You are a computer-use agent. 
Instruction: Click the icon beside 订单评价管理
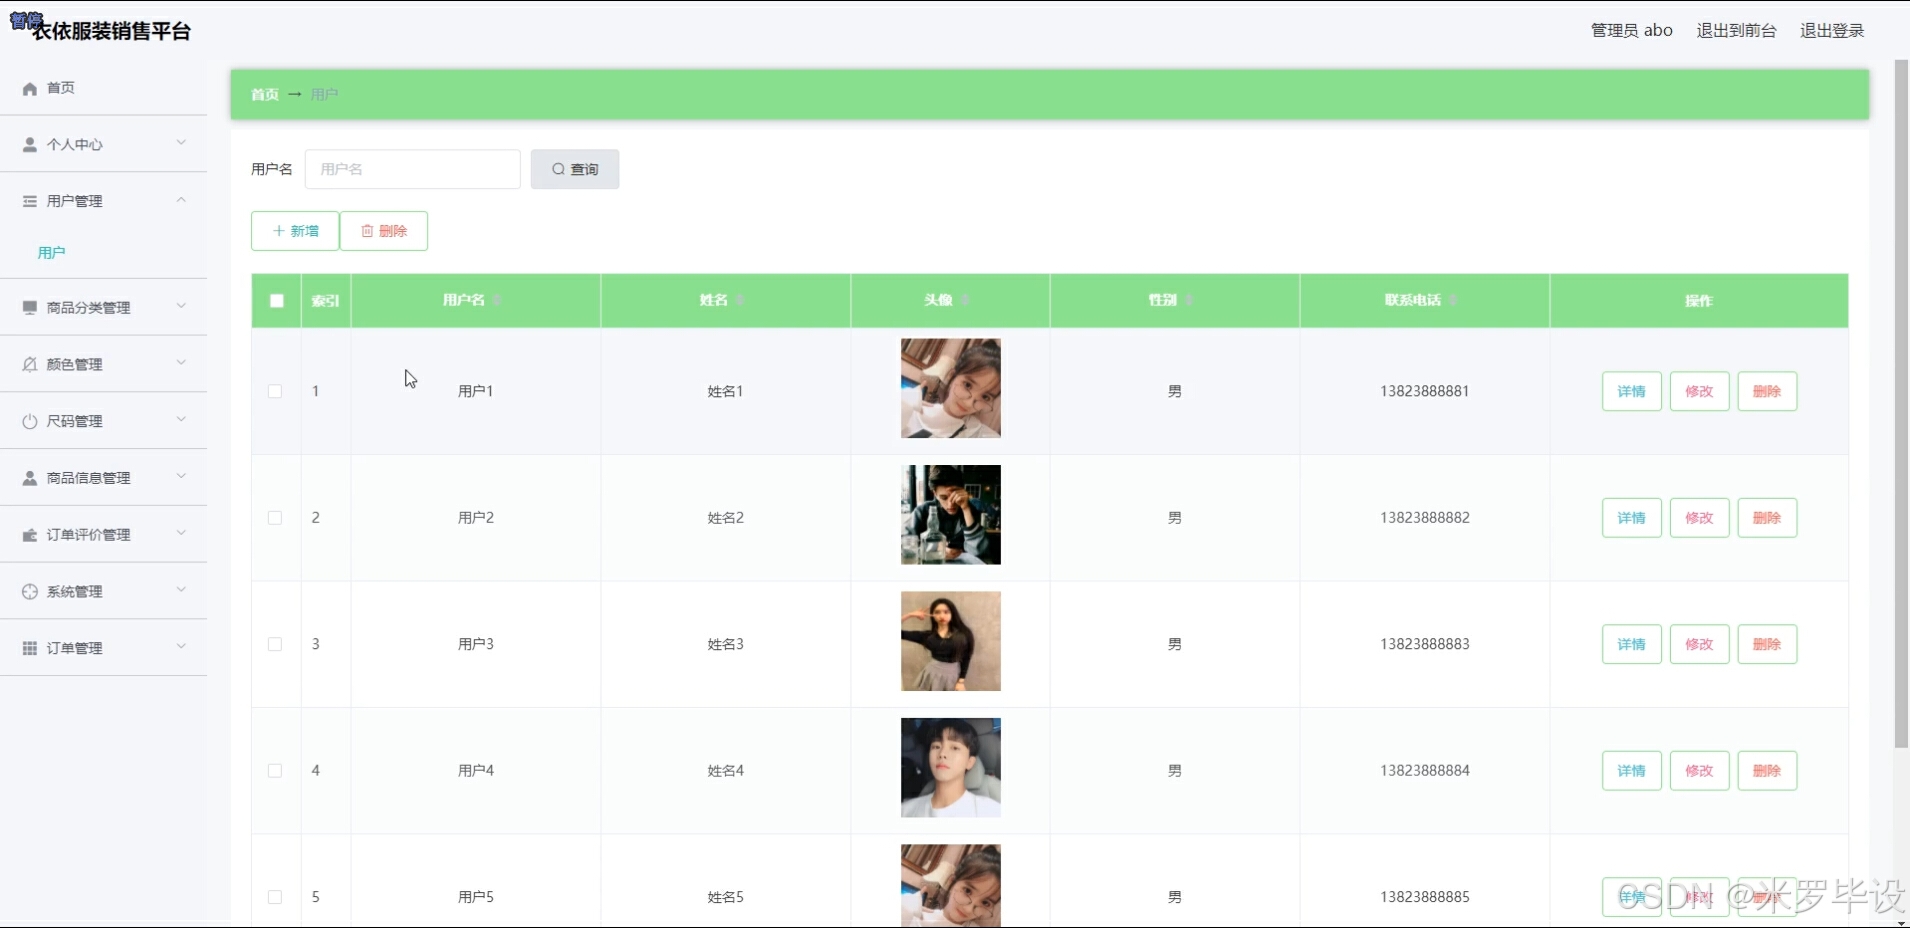click(x=30, y=535)
